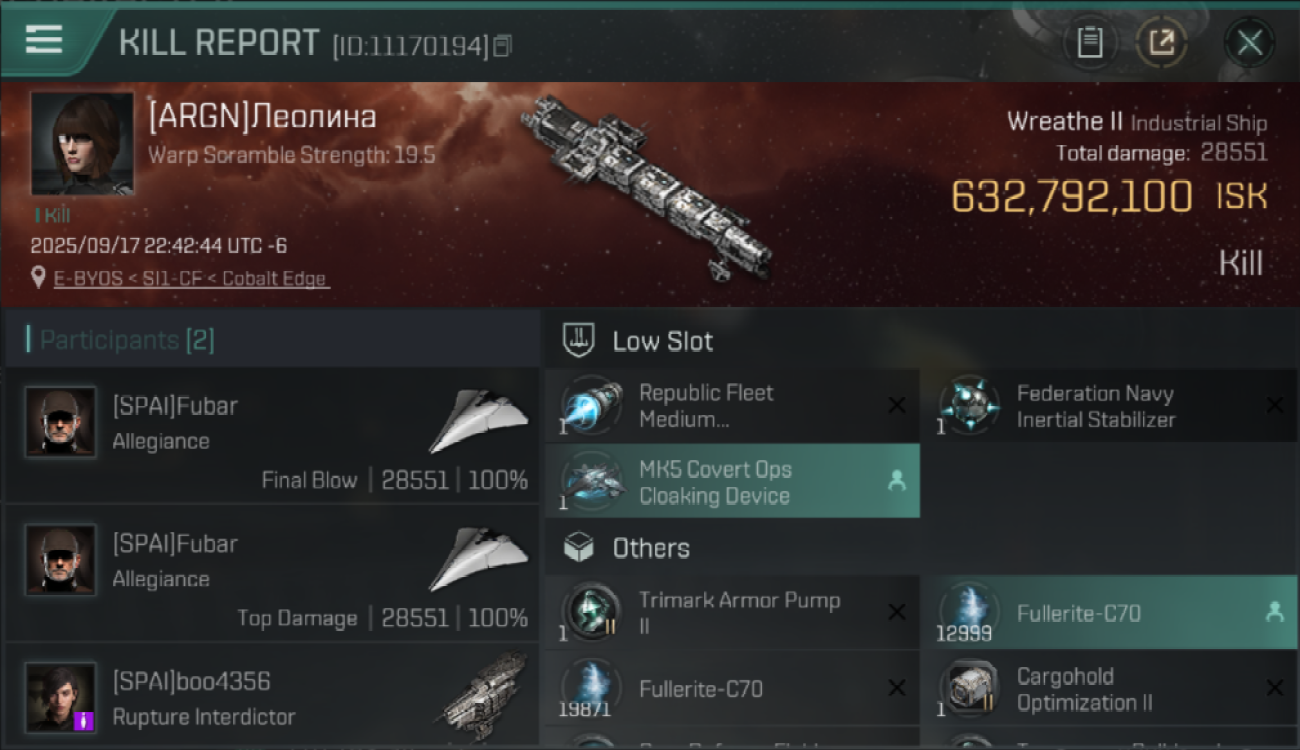This screenshot has height=750, width=1300.
Task: Open boo4356's pilot portrait
Action: [x=61, y=696]
